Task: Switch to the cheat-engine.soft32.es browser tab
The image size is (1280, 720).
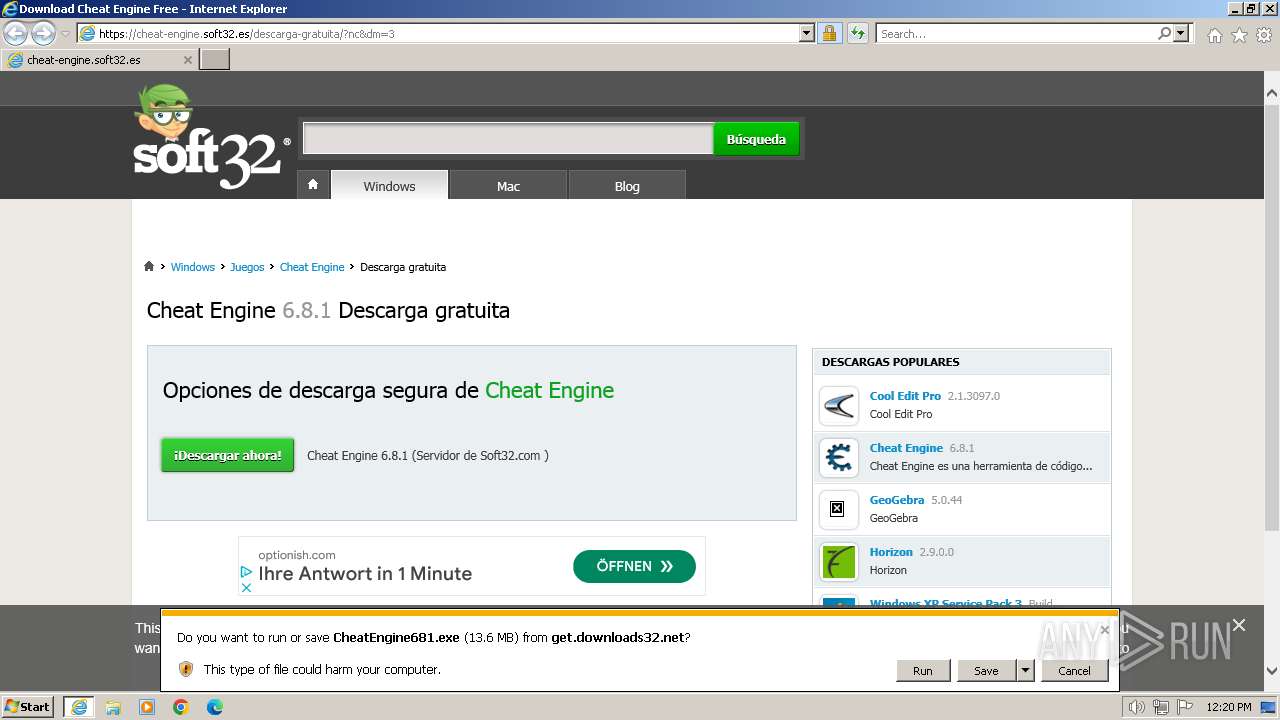Action: pyautogui.click(x=100, y=60)
